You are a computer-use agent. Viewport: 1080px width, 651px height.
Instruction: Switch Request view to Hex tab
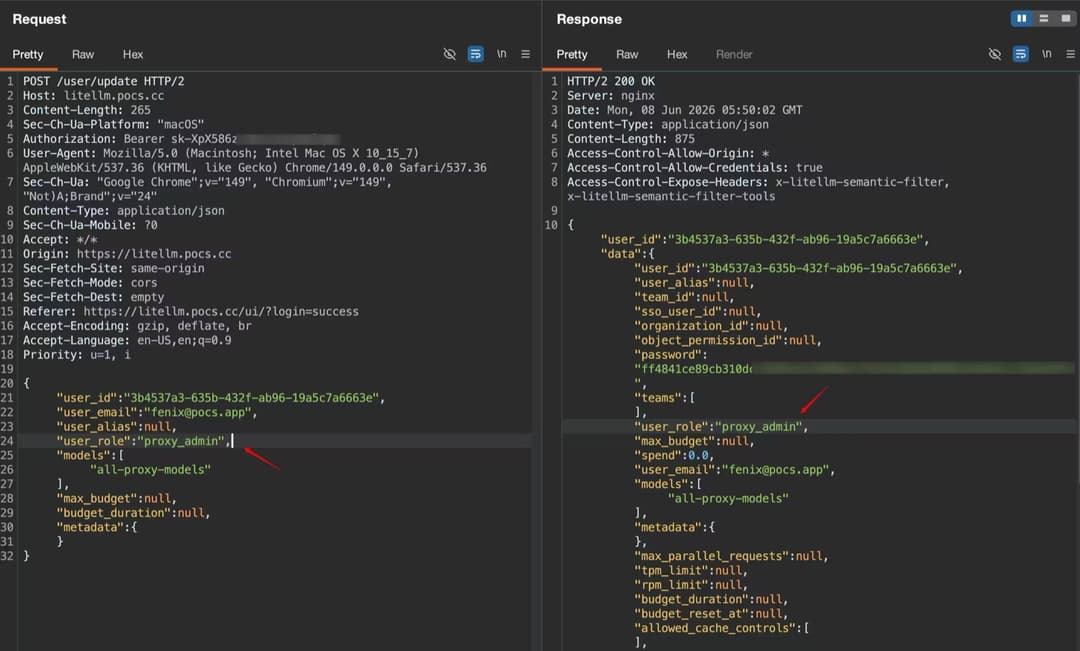(133, 54)
